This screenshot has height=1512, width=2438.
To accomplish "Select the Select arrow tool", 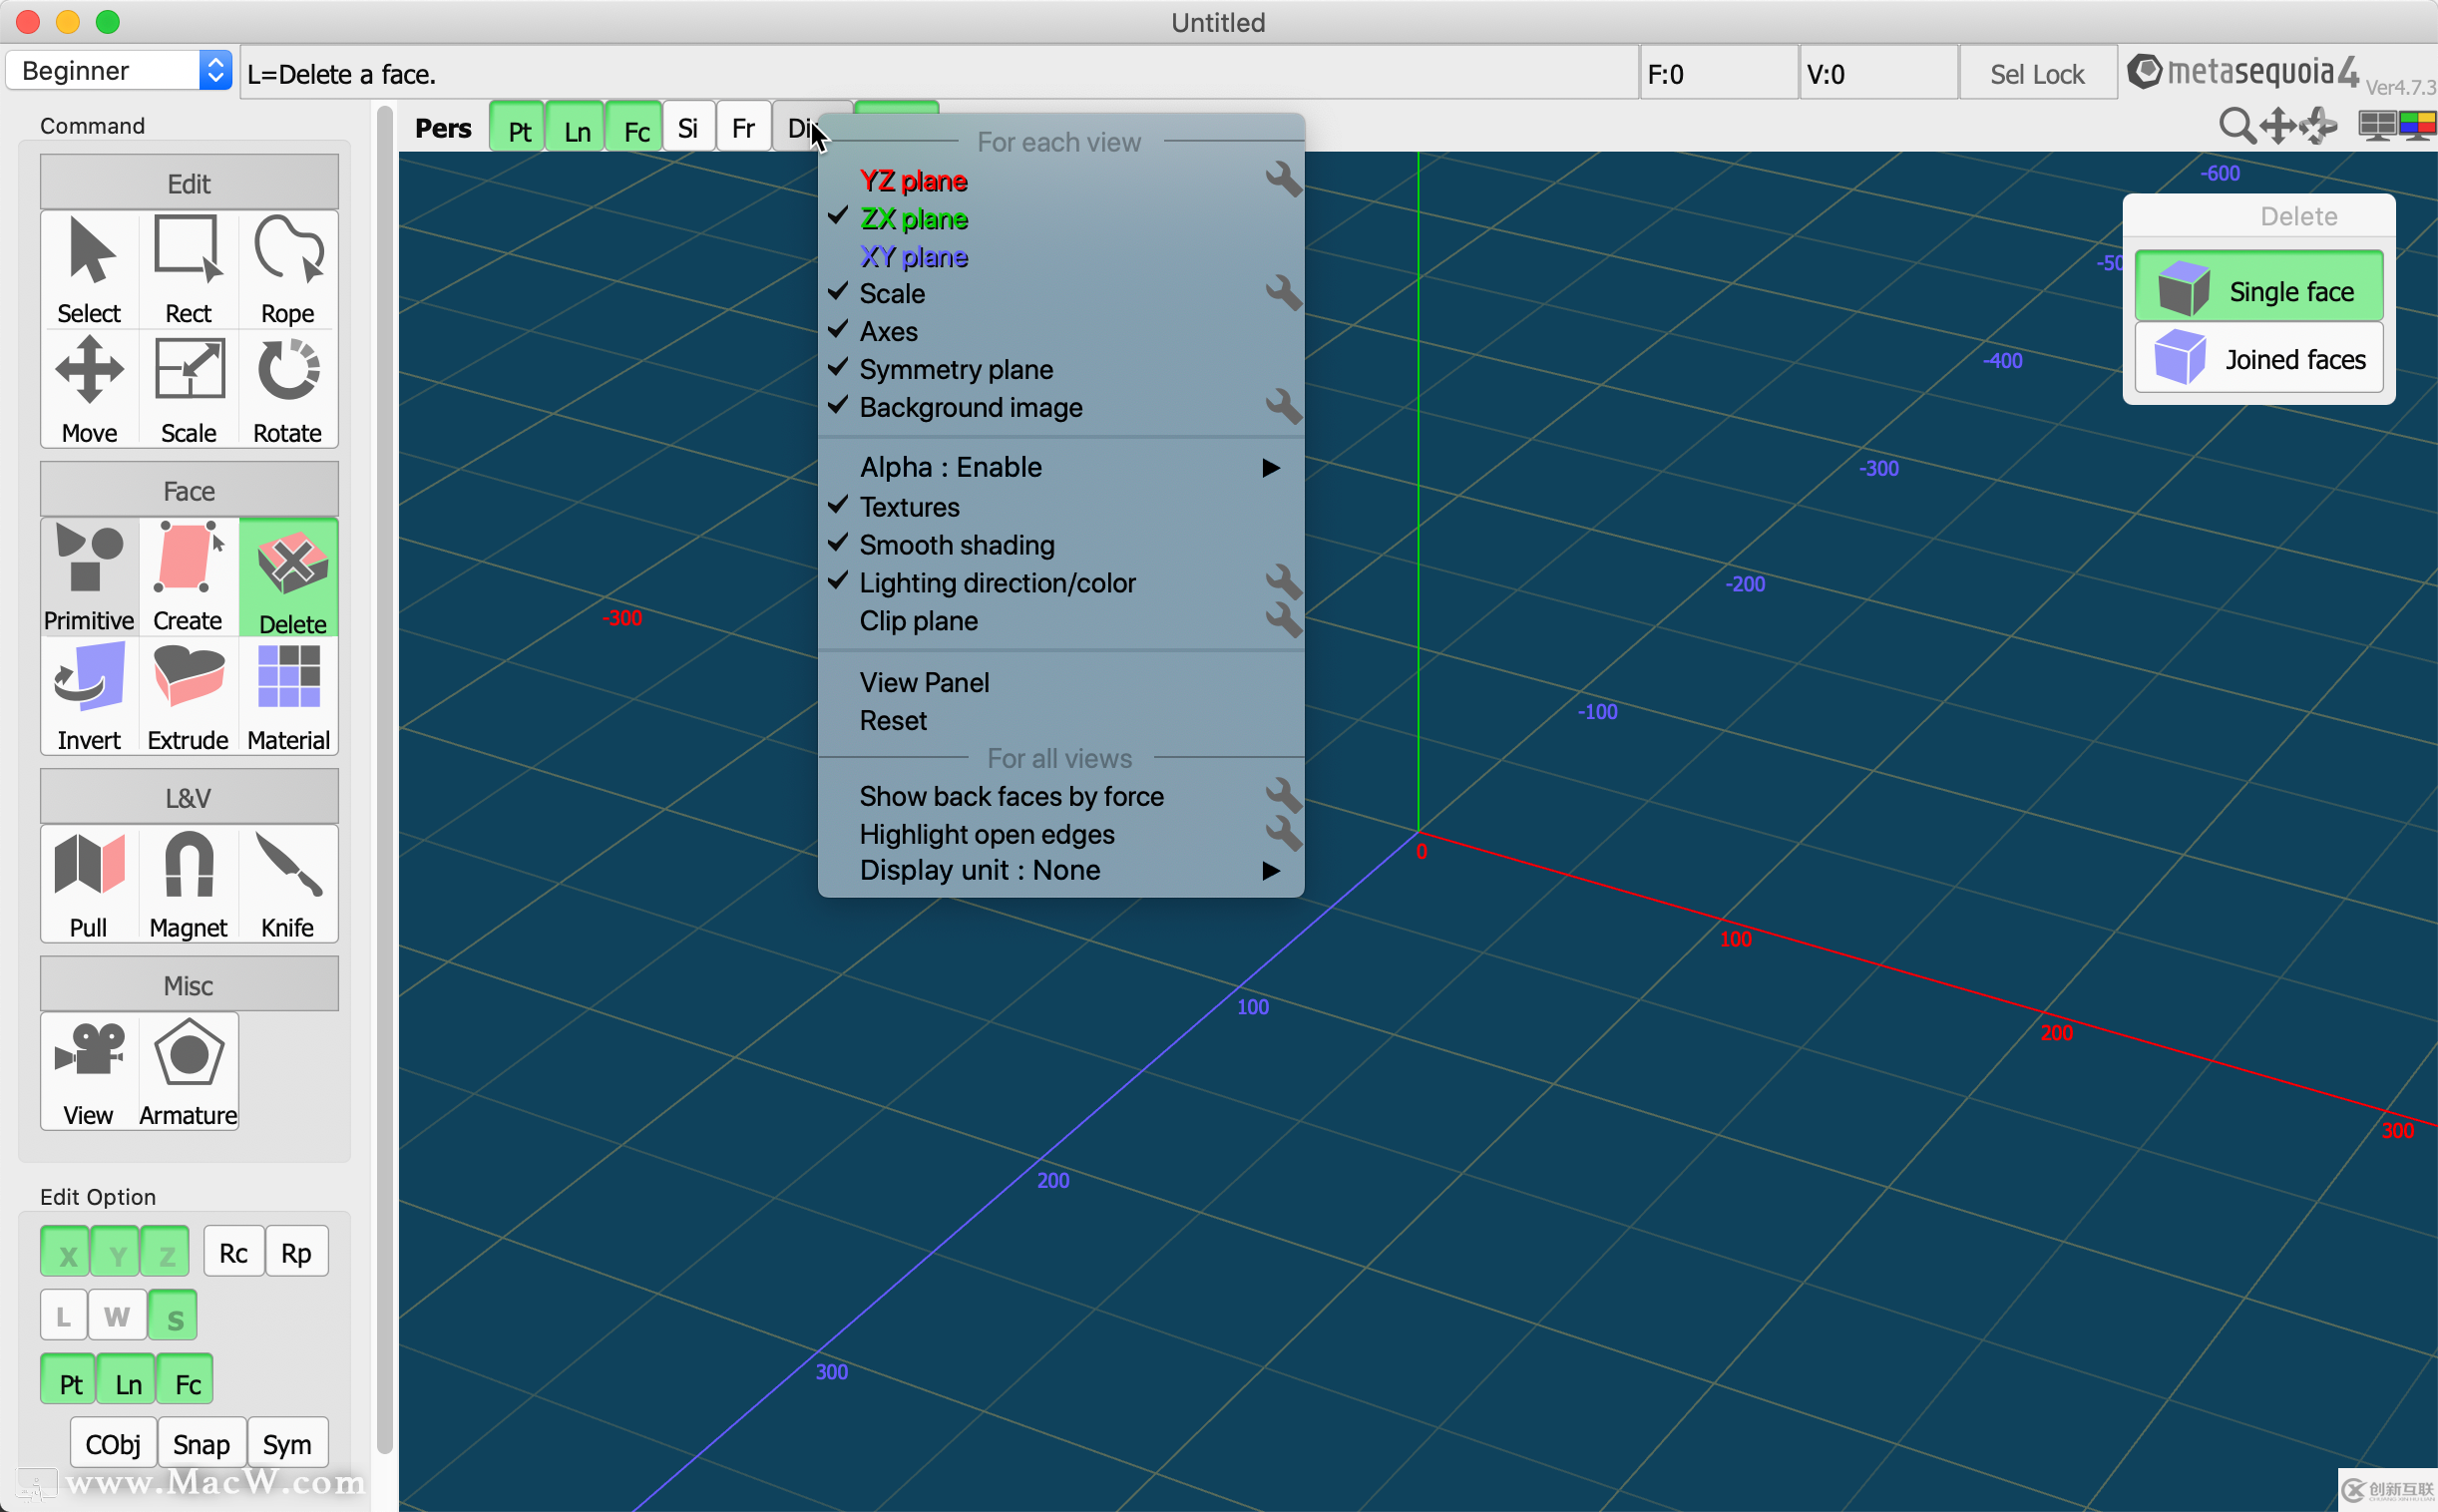I will [89, 270].
